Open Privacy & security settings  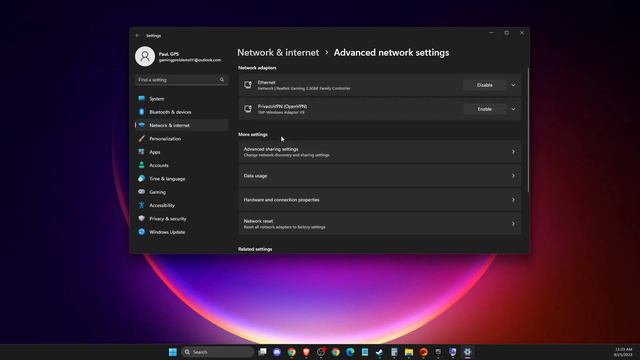click(x=181, y=219)
